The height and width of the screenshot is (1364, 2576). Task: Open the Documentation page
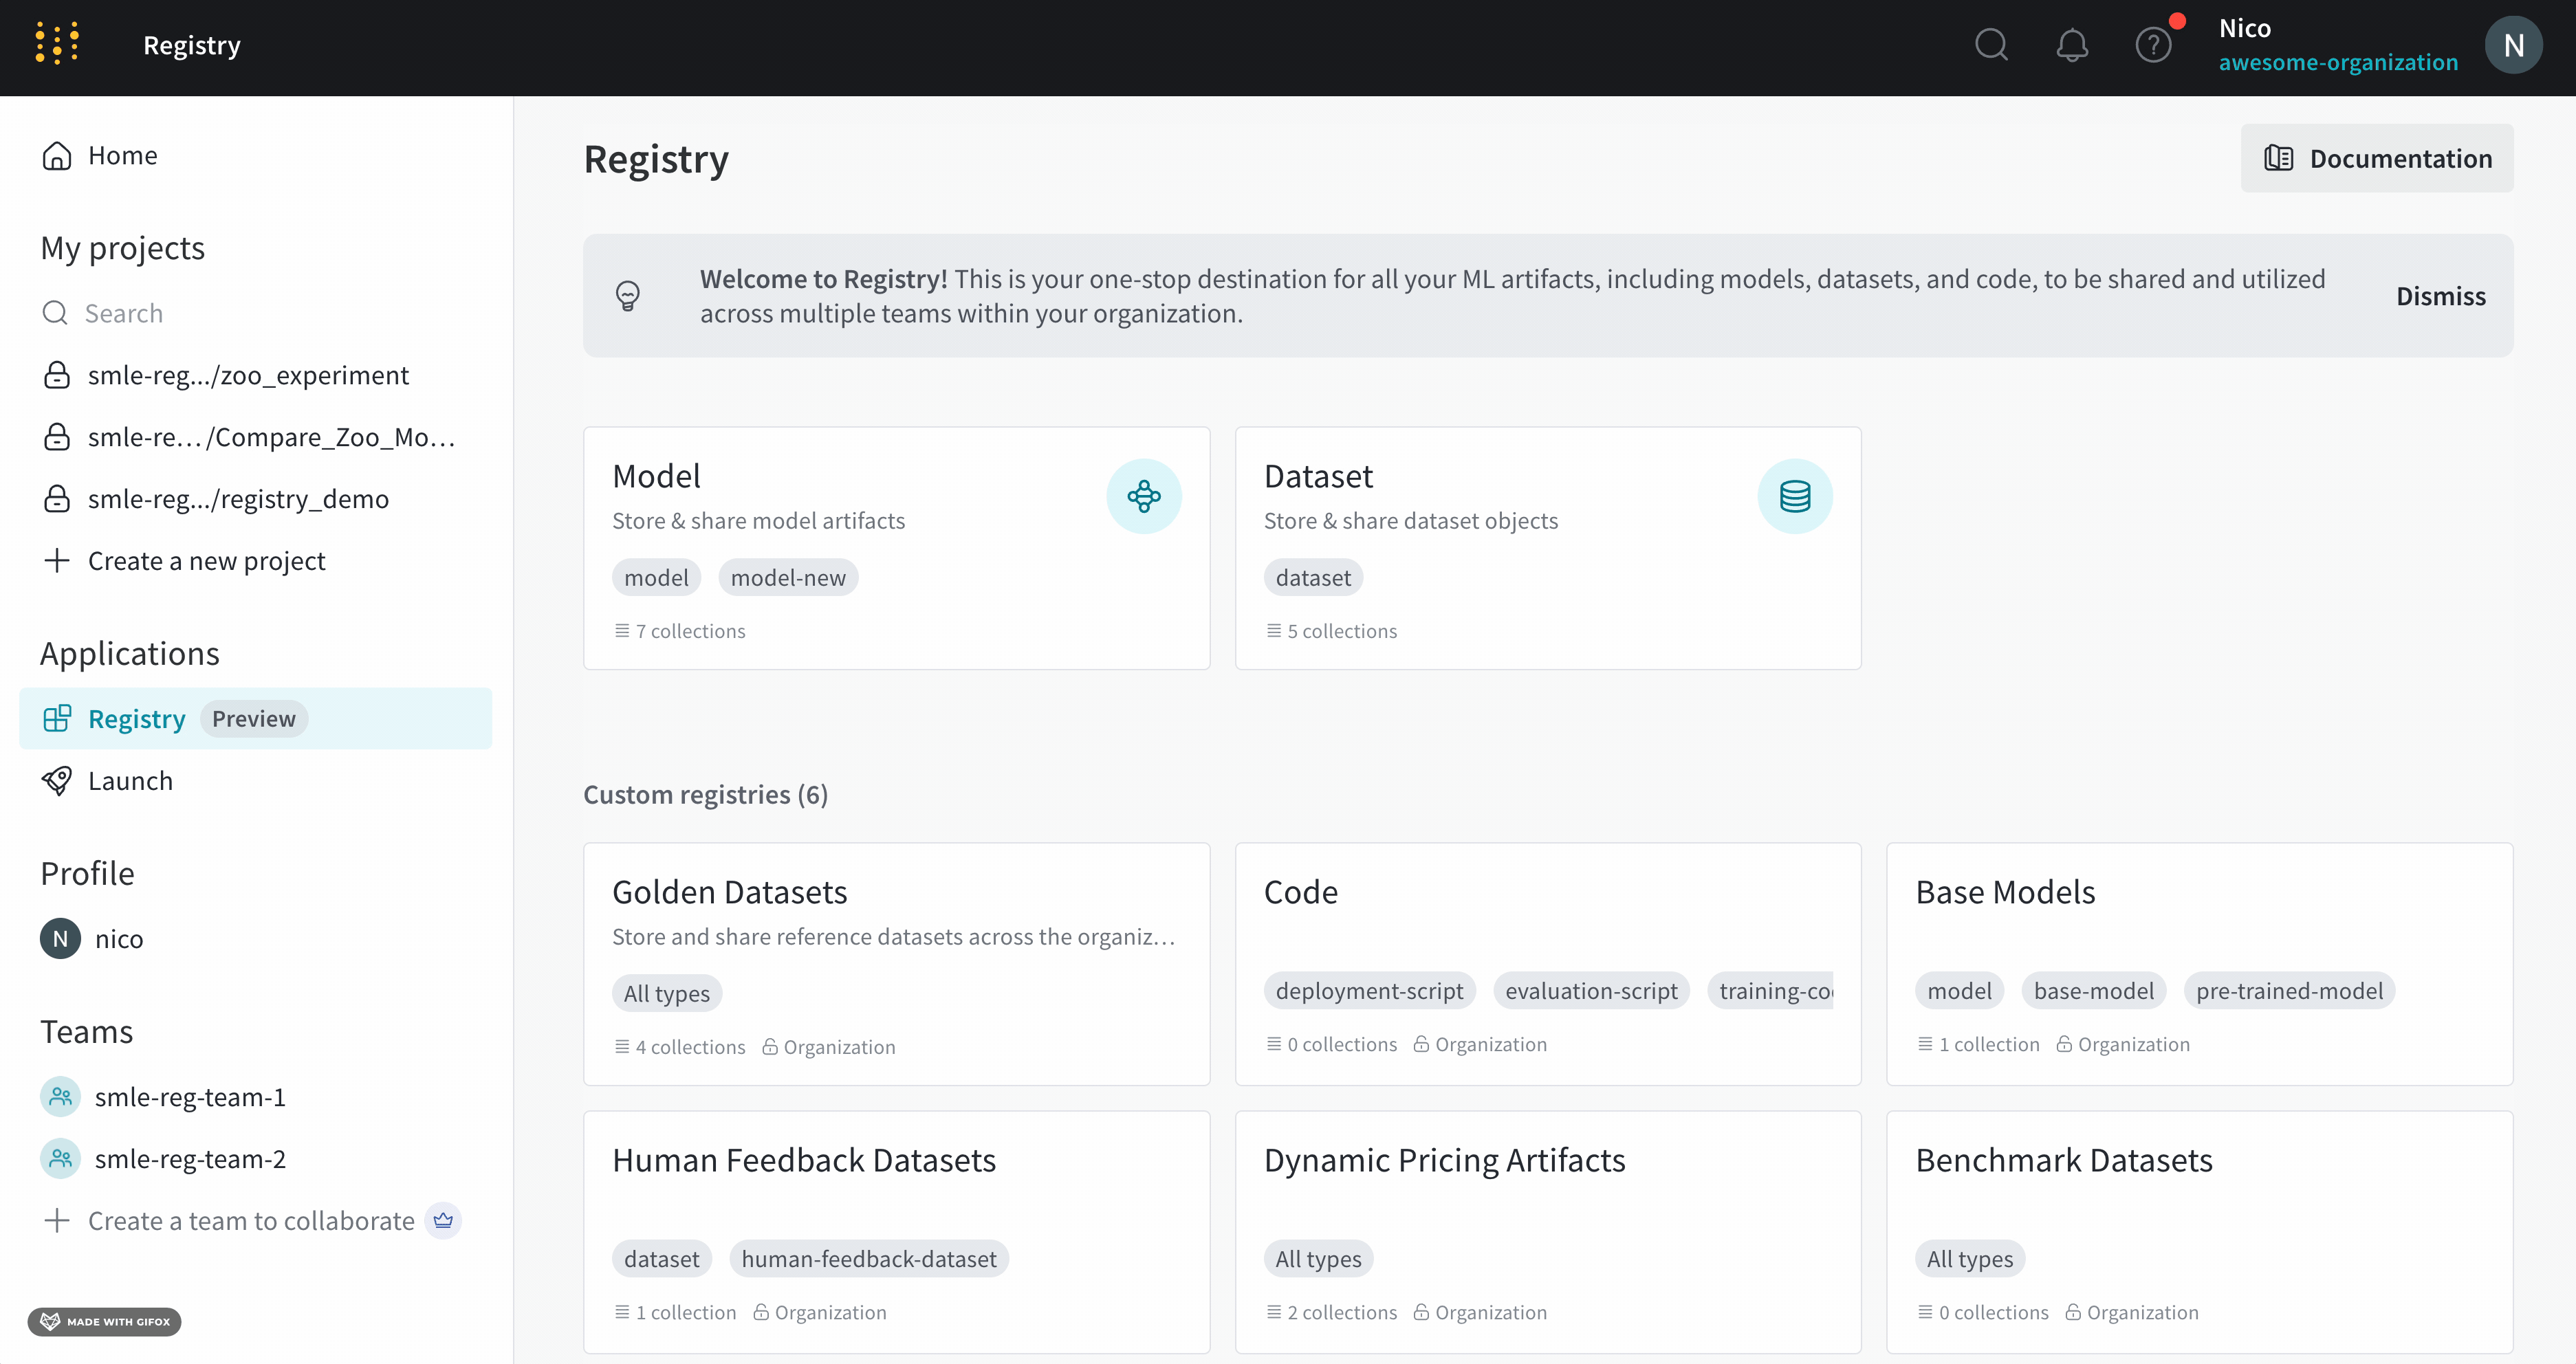coord(2377,158)
